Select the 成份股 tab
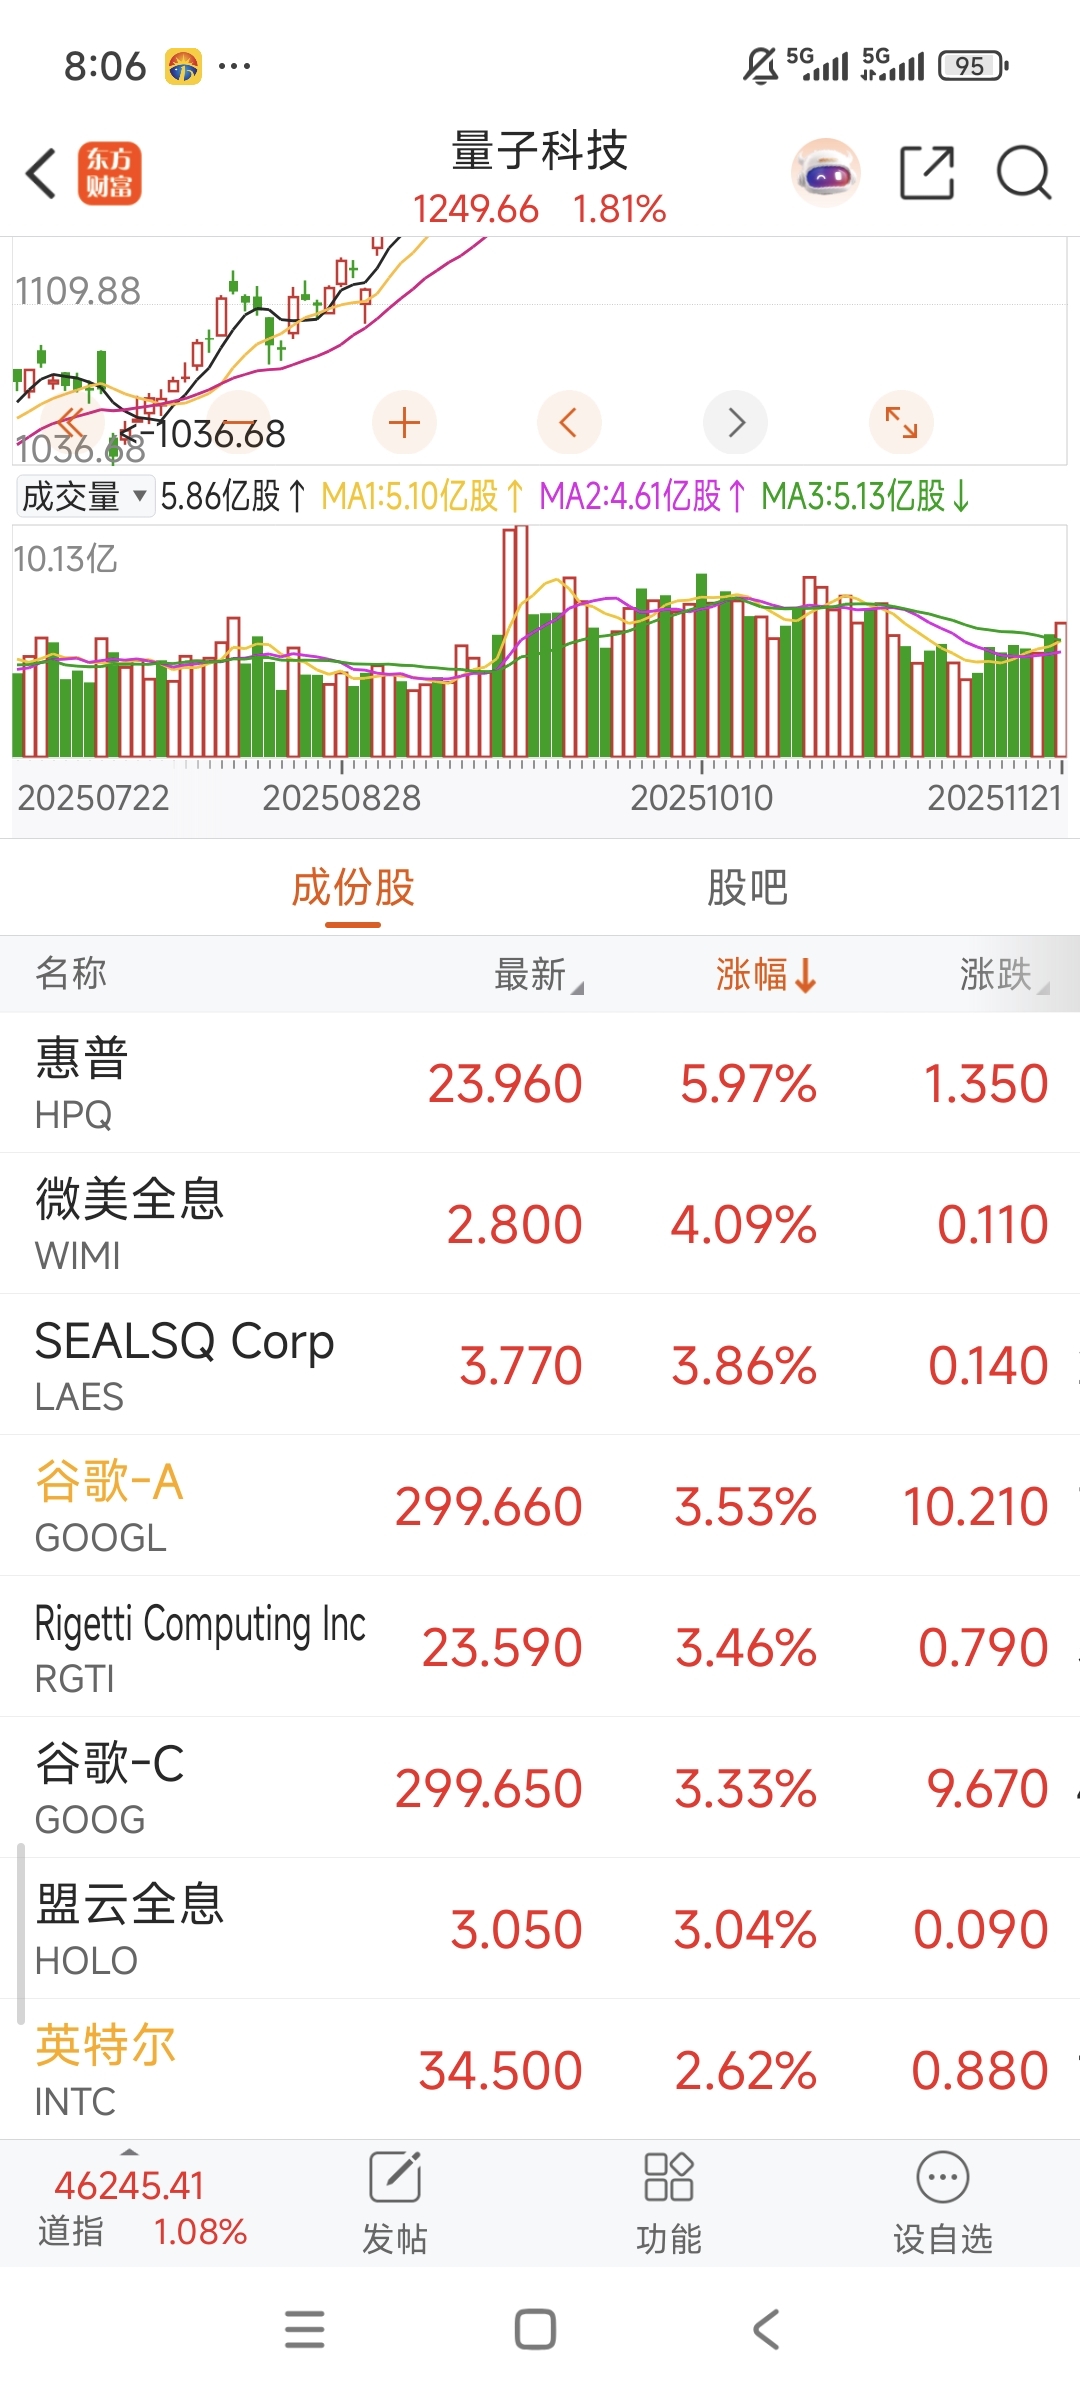Image resolution: width=1080 pixels, height=2400 pixels. pos(353,888)
